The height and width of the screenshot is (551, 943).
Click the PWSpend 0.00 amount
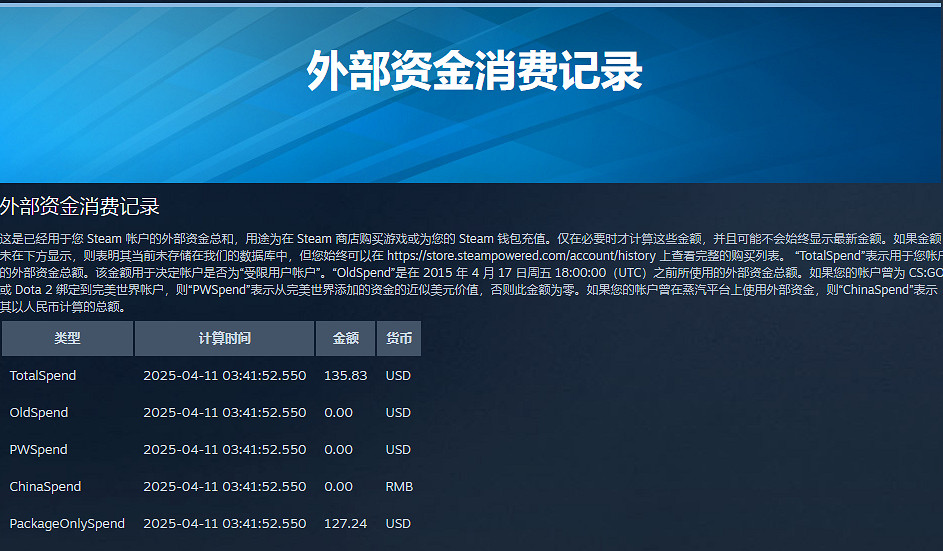[x=339, y=449]
